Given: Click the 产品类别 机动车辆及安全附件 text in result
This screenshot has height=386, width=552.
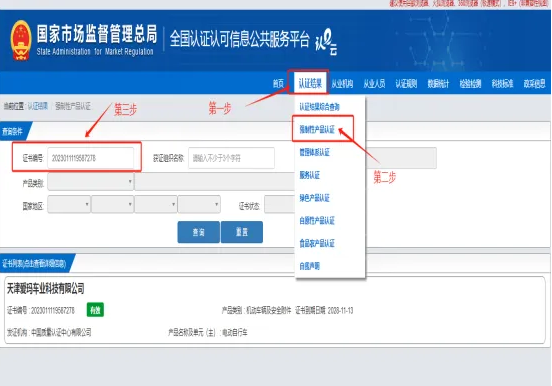Looking at the screenshot, I should pos(257,310).
